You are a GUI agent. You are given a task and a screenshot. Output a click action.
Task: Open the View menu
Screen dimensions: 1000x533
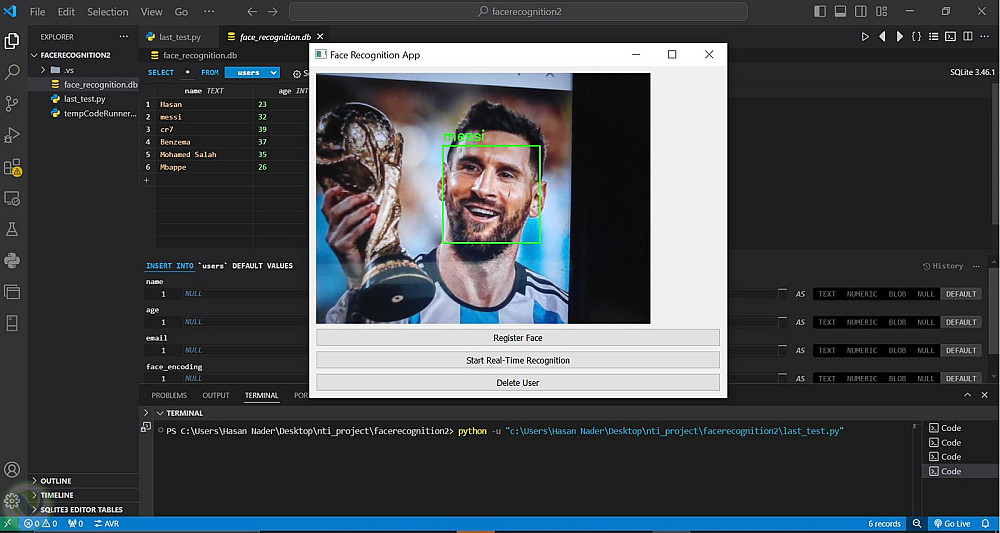[151, 11]
